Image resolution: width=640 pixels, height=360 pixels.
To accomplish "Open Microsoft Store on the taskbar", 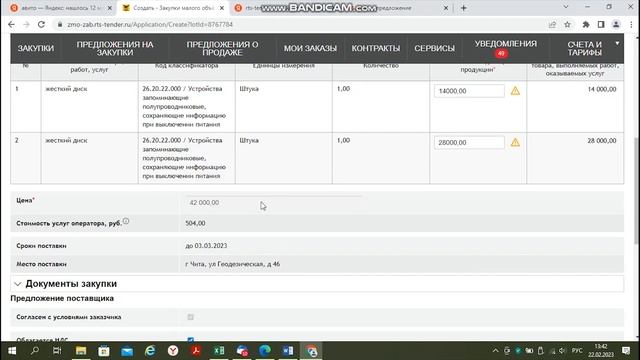I will tap(104, 351).
